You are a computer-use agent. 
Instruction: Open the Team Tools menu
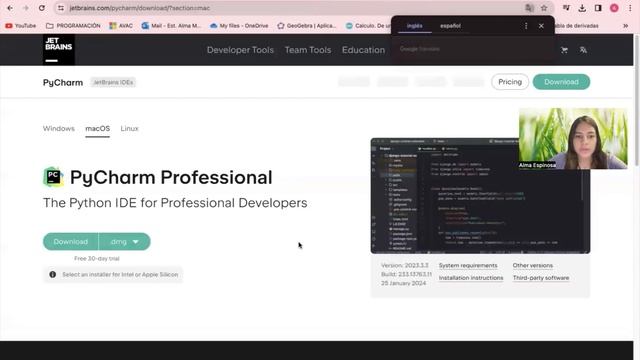point(308,50)
